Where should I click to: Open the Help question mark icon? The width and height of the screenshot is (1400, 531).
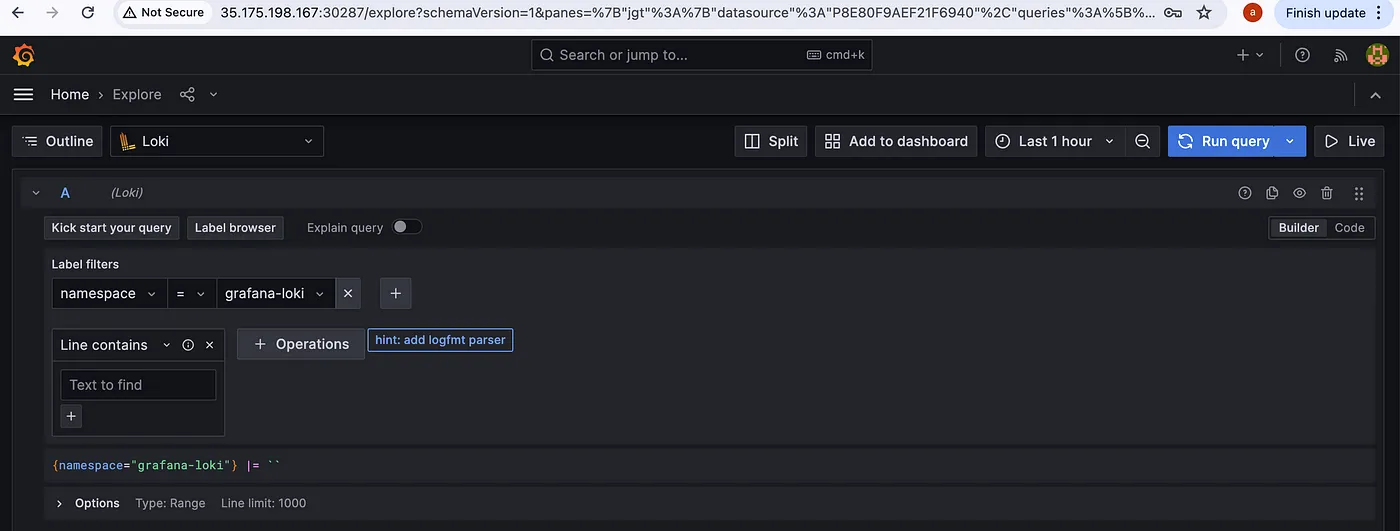1302,55
